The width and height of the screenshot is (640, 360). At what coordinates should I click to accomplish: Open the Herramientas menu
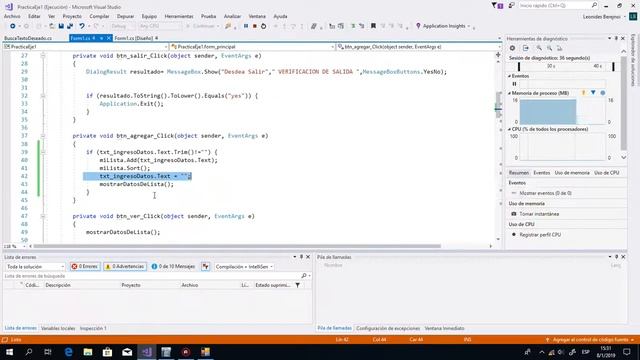pos(179,16)
